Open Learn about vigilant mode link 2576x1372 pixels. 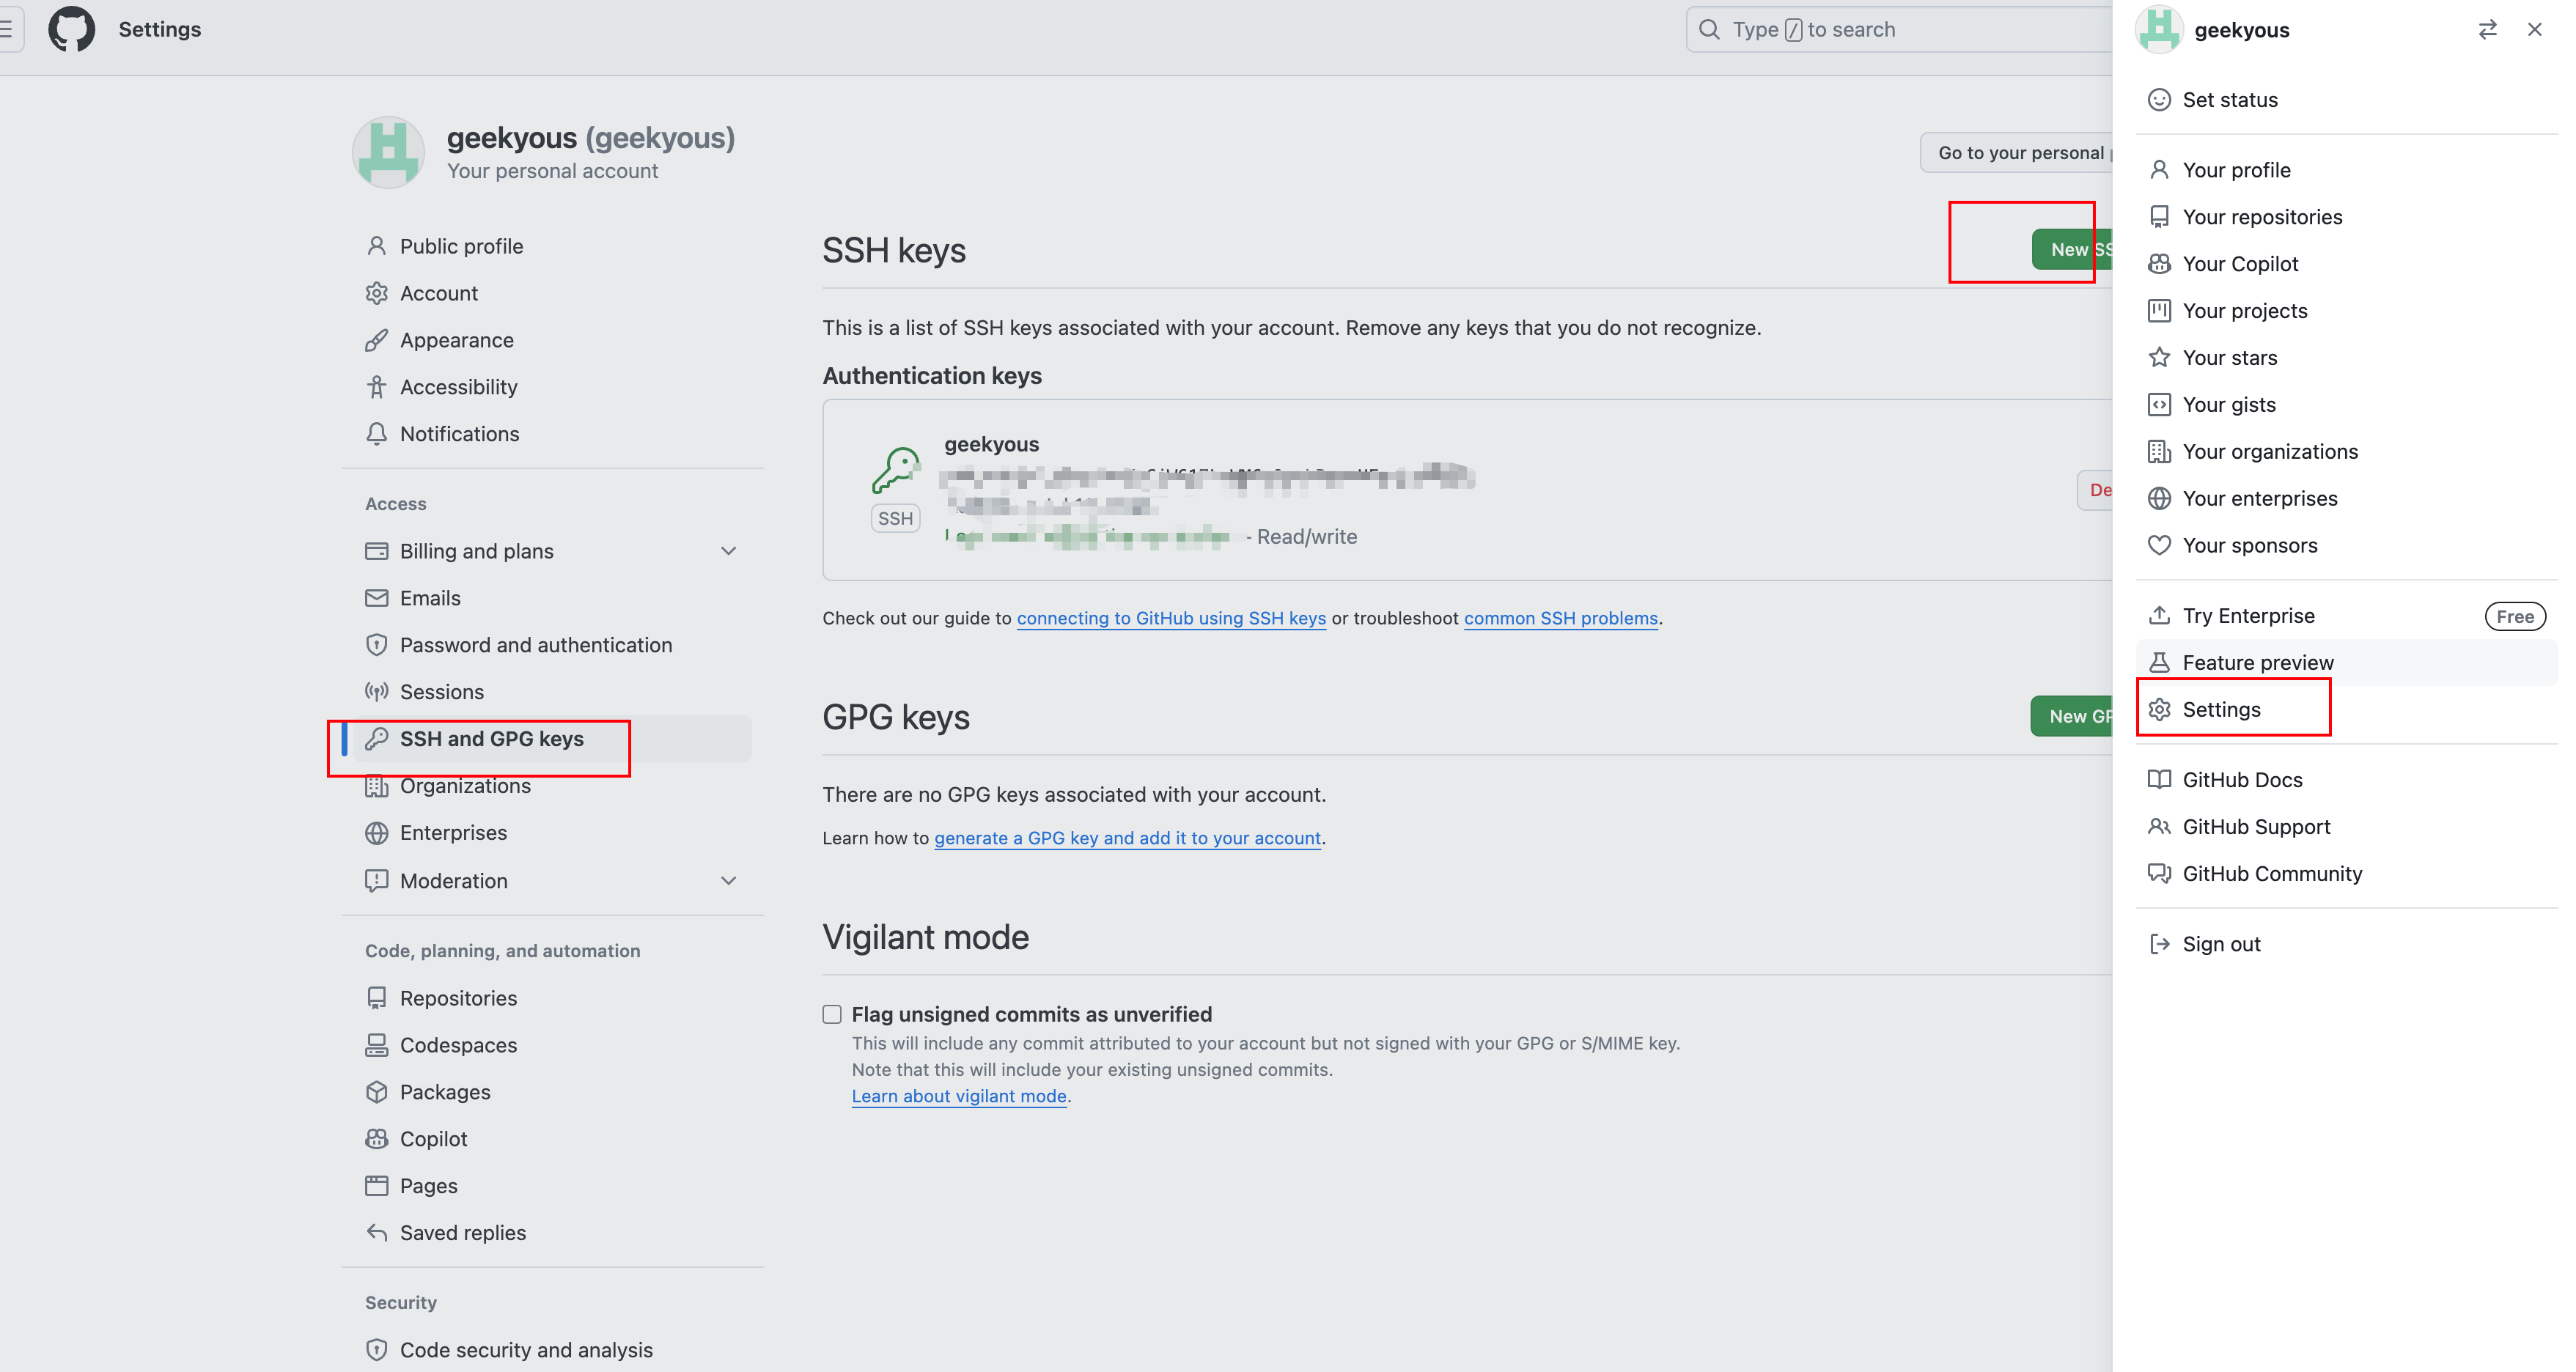(x=959, y=1096)
